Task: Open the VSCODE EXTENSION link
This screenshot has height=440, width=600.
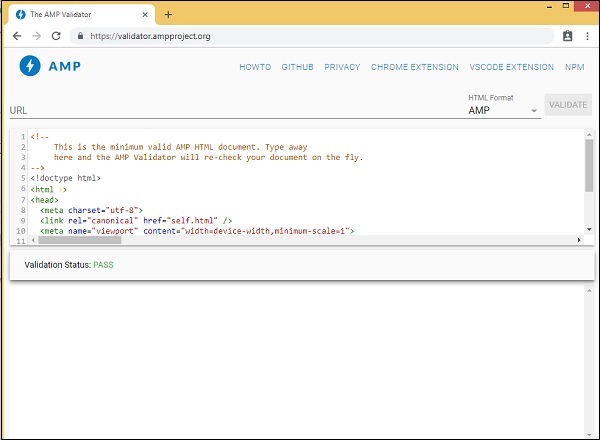Action: (511, 67)
